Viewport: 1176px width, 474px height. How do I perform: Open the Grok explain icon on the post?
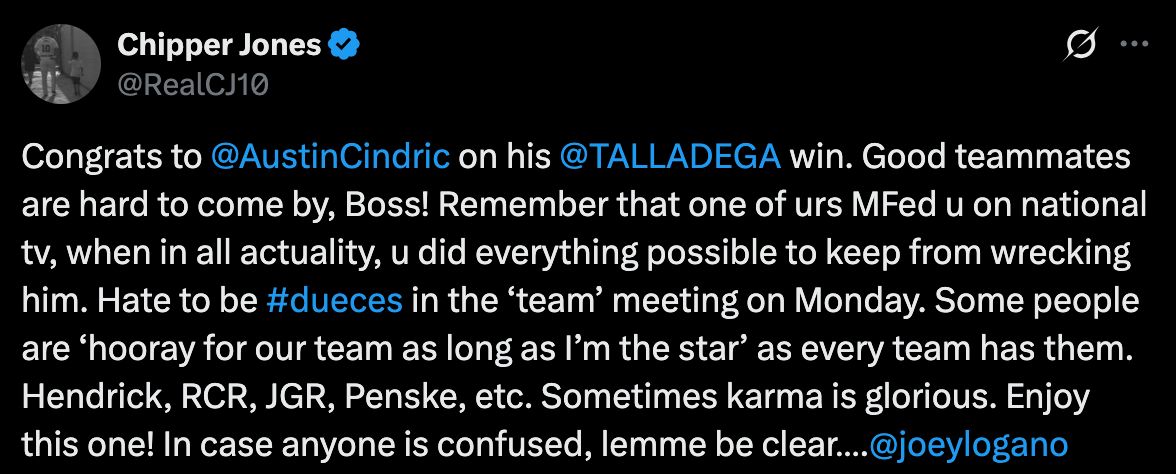coord(1082,46)
